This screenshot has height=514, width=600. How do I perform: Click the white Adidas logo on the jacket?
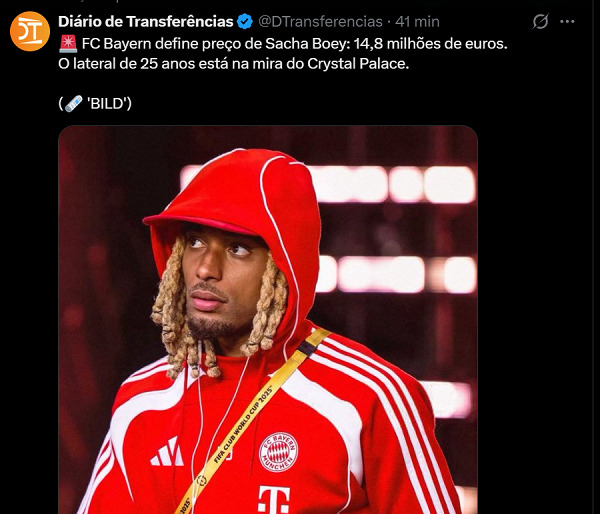(167, 452)
